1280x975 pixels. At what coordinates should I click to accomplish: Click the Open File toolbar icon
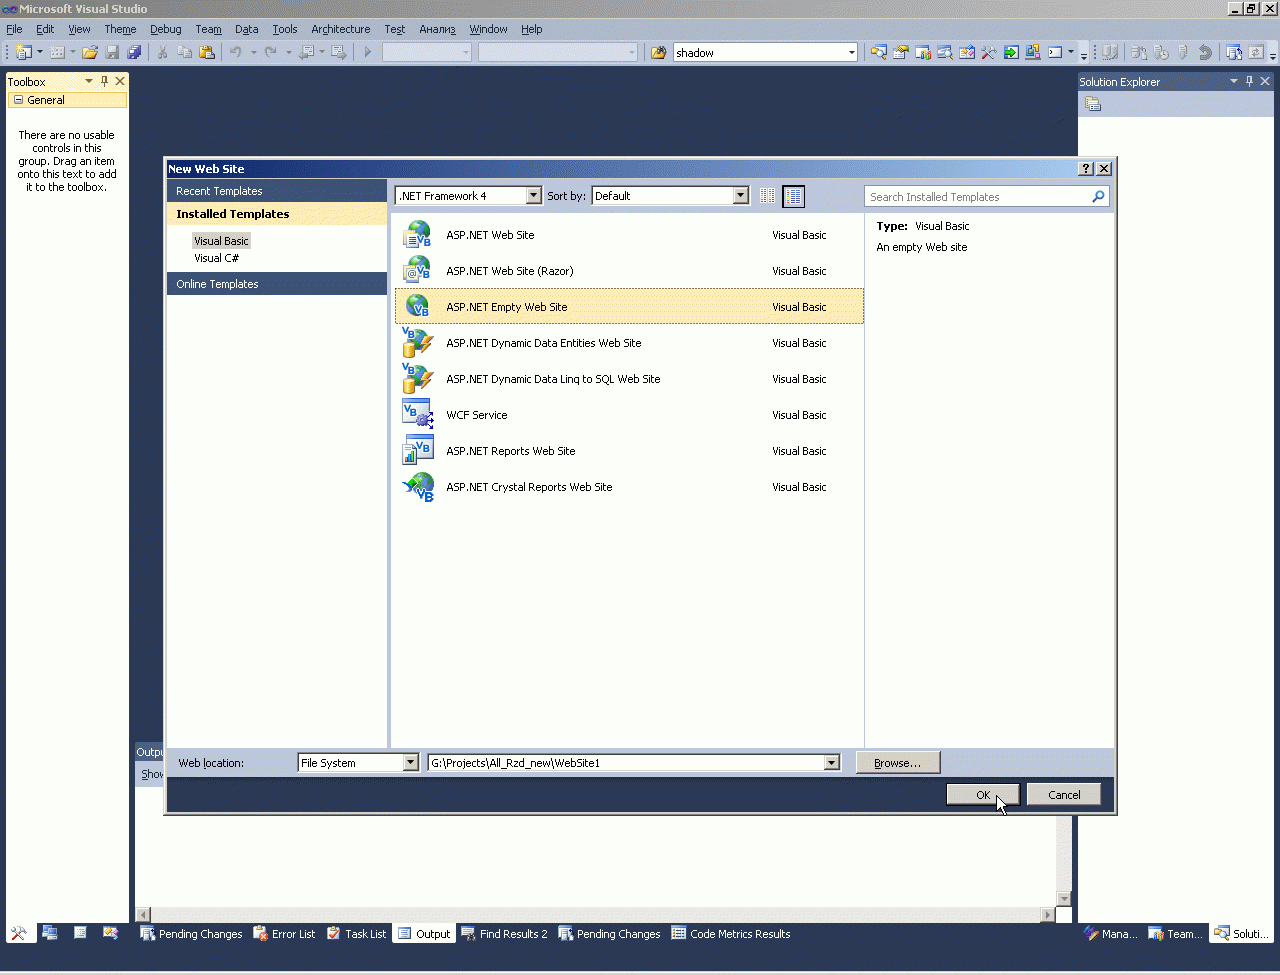[x=90, y=52]
